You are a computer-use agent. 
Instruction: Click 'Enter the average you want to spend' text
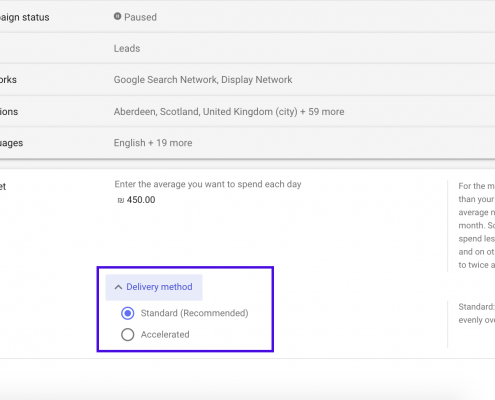pos(208,184)
